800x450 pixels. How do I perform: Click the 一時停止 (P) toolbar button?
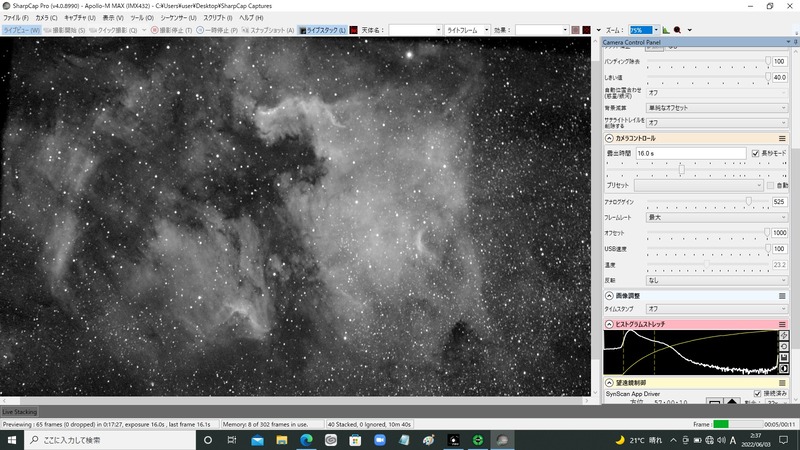click(x=217, y=30)
